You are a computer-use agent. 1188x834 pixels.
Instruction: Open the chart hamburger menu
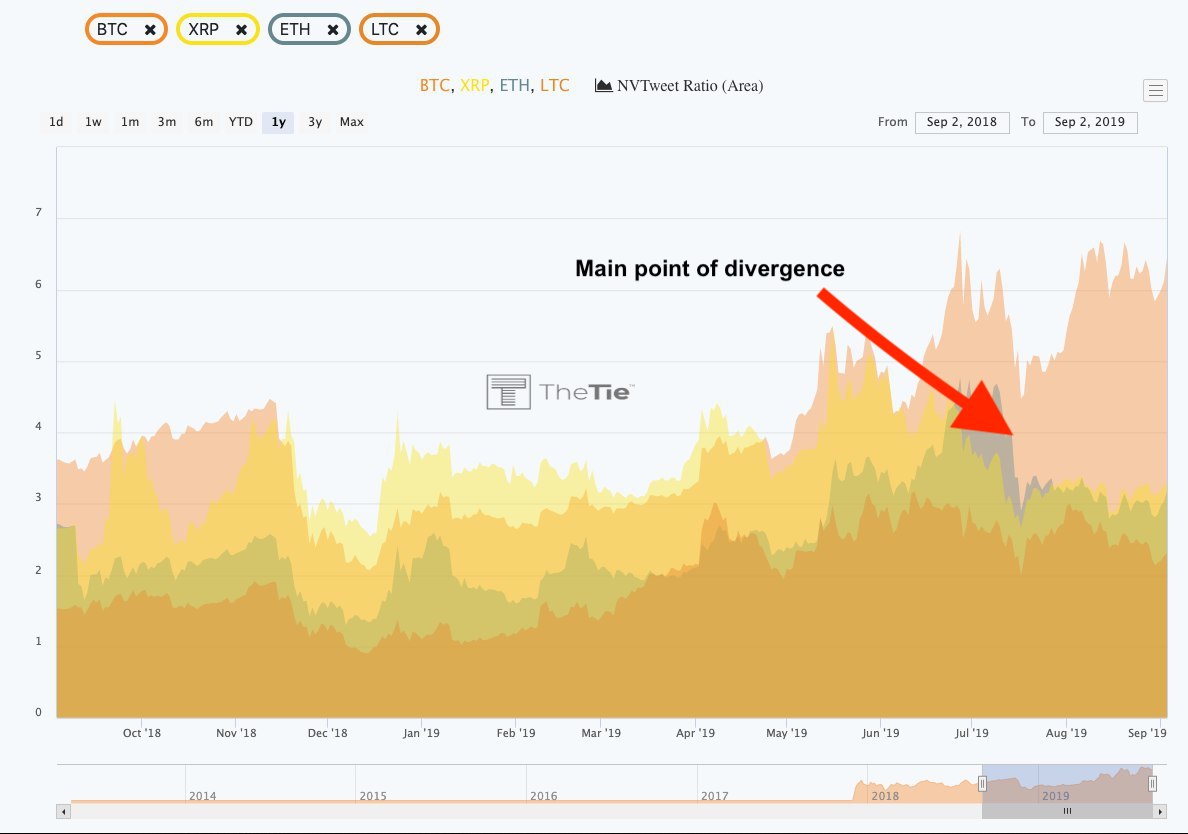point(1155,90)
